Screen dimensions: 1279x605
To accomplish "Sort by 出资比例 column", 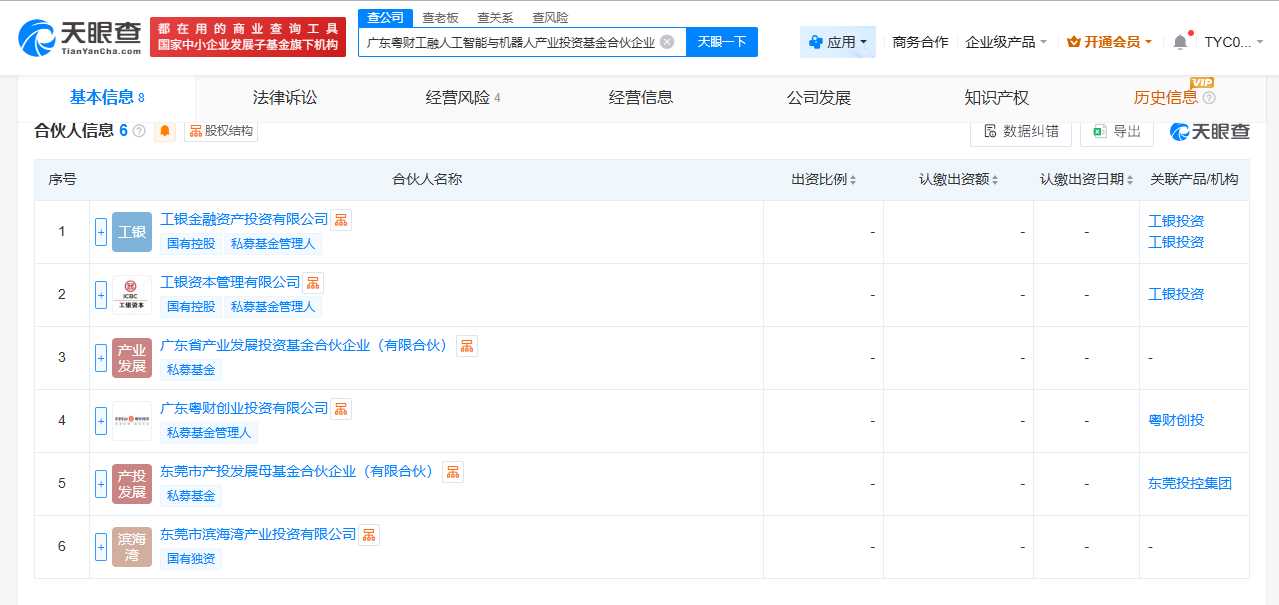I will point(823,180).
